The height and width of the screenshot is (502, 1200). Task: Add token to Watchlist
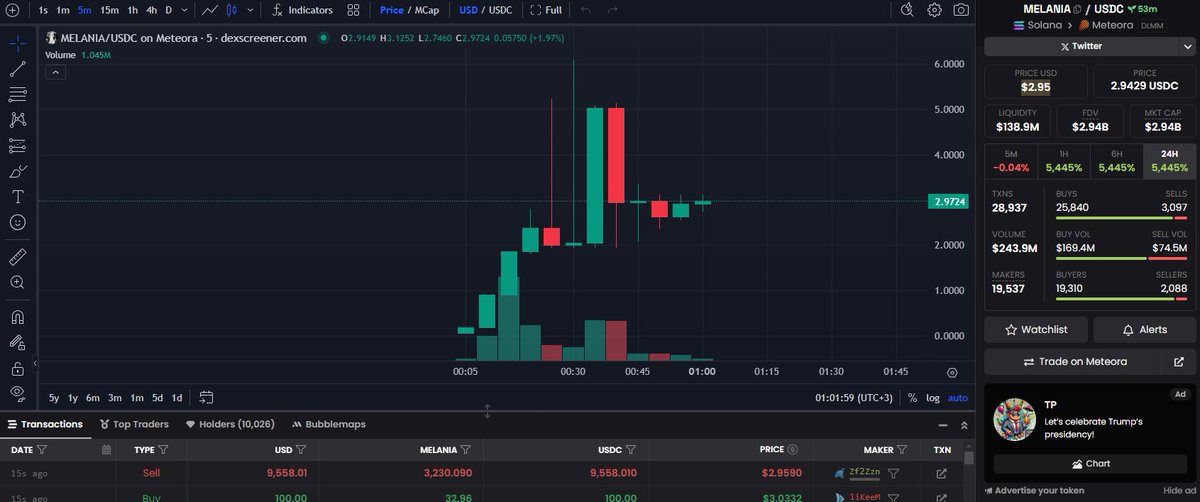pos(1036,329)
